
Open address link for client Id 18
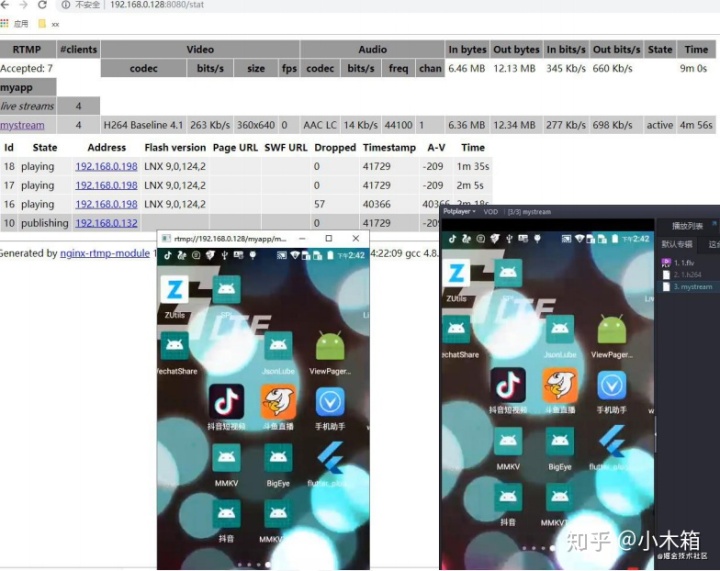point(106,167)
